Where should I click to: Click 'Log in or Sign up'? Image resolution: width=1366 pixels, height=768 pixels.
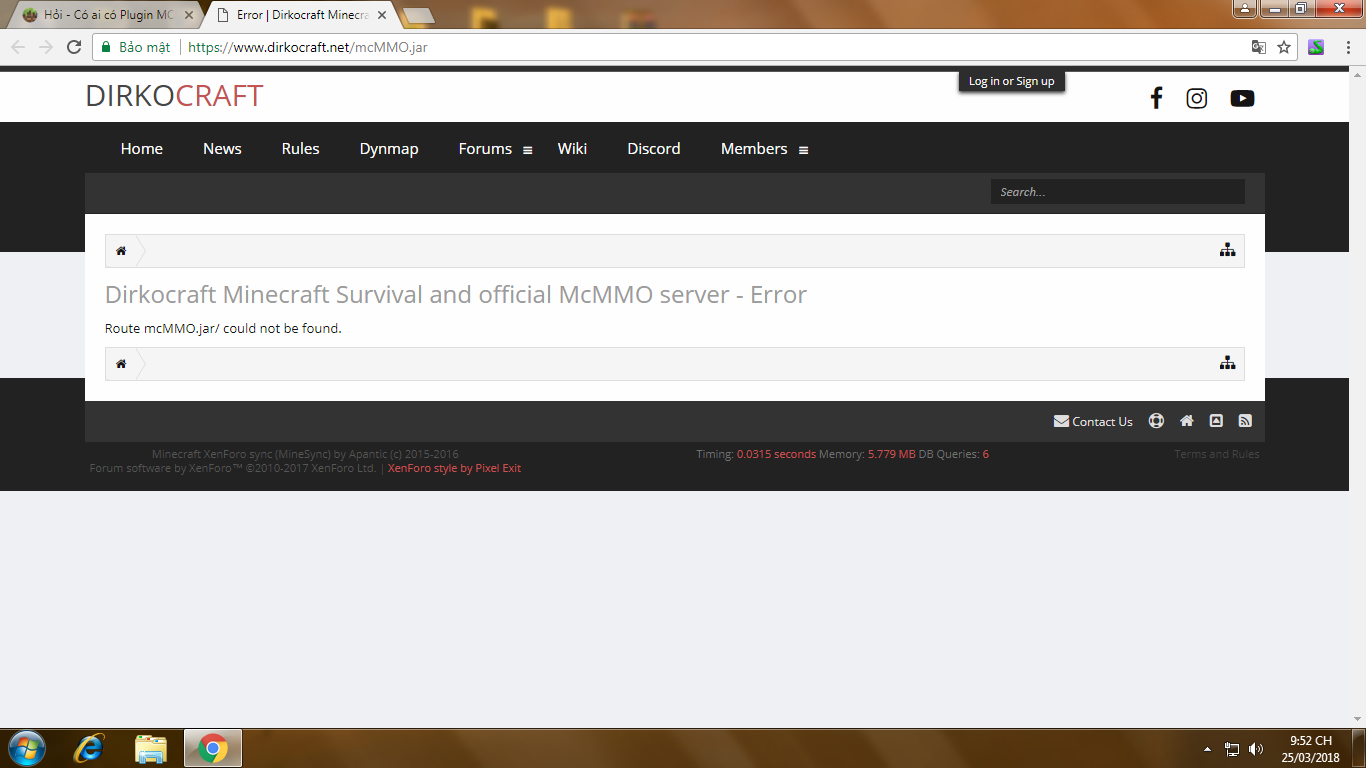point(1012,81)
